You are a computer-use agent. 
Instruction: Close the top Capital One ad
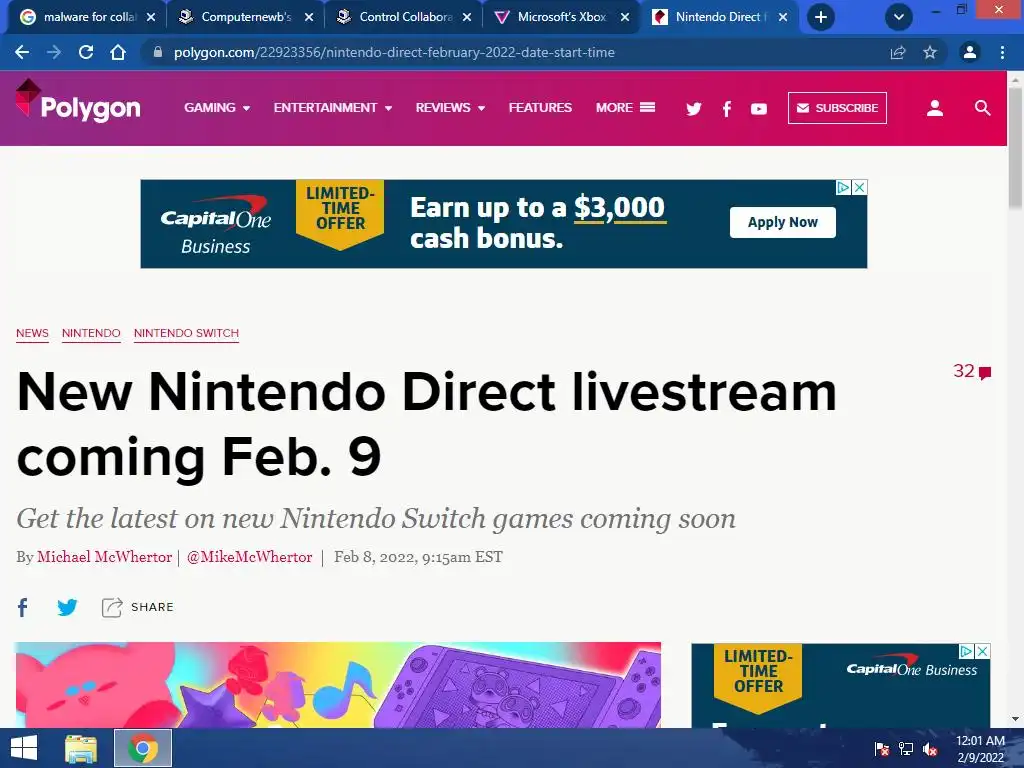tap(860, 187)
